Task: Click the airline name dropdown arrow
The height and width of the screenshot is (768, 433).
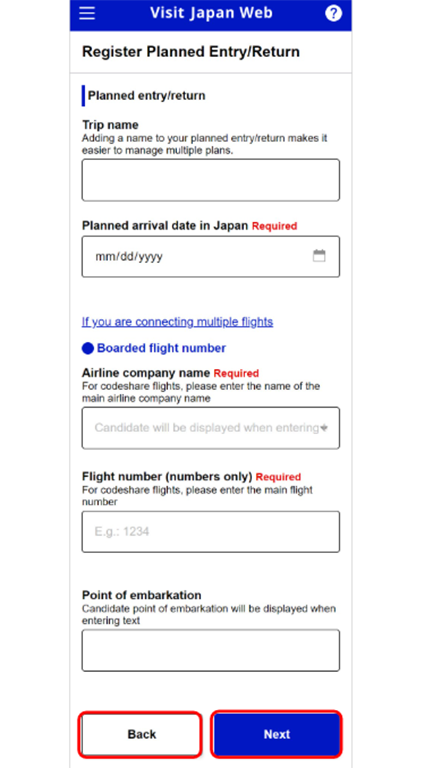Action: point(324,428)
